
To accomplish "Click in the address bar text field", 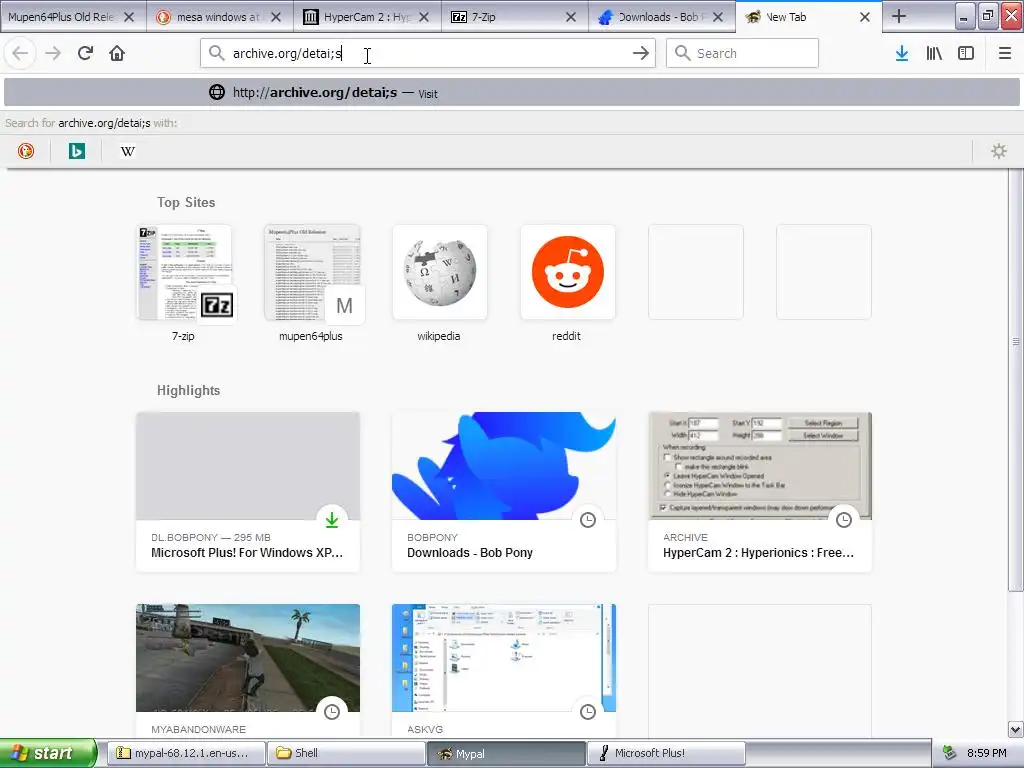I will 428,53.
